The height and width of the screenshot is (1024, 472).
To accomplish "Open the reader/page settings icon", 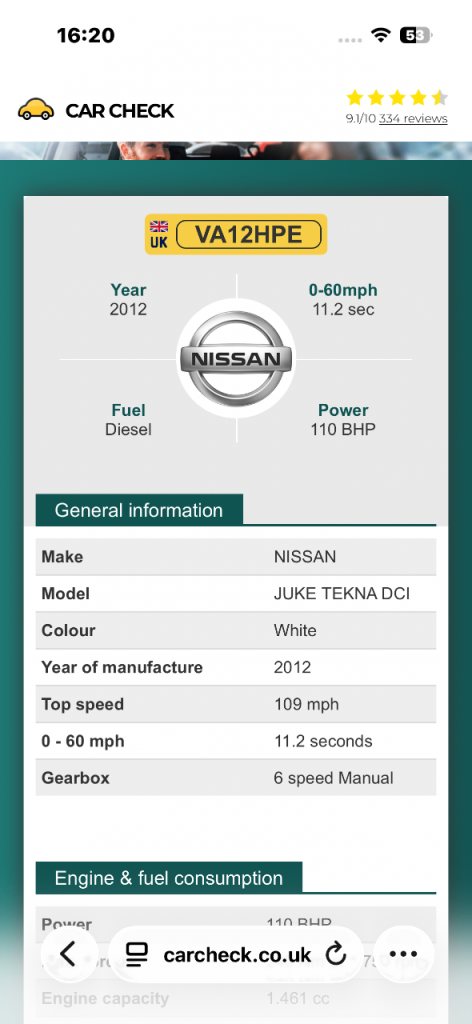I will pos(136,955).
